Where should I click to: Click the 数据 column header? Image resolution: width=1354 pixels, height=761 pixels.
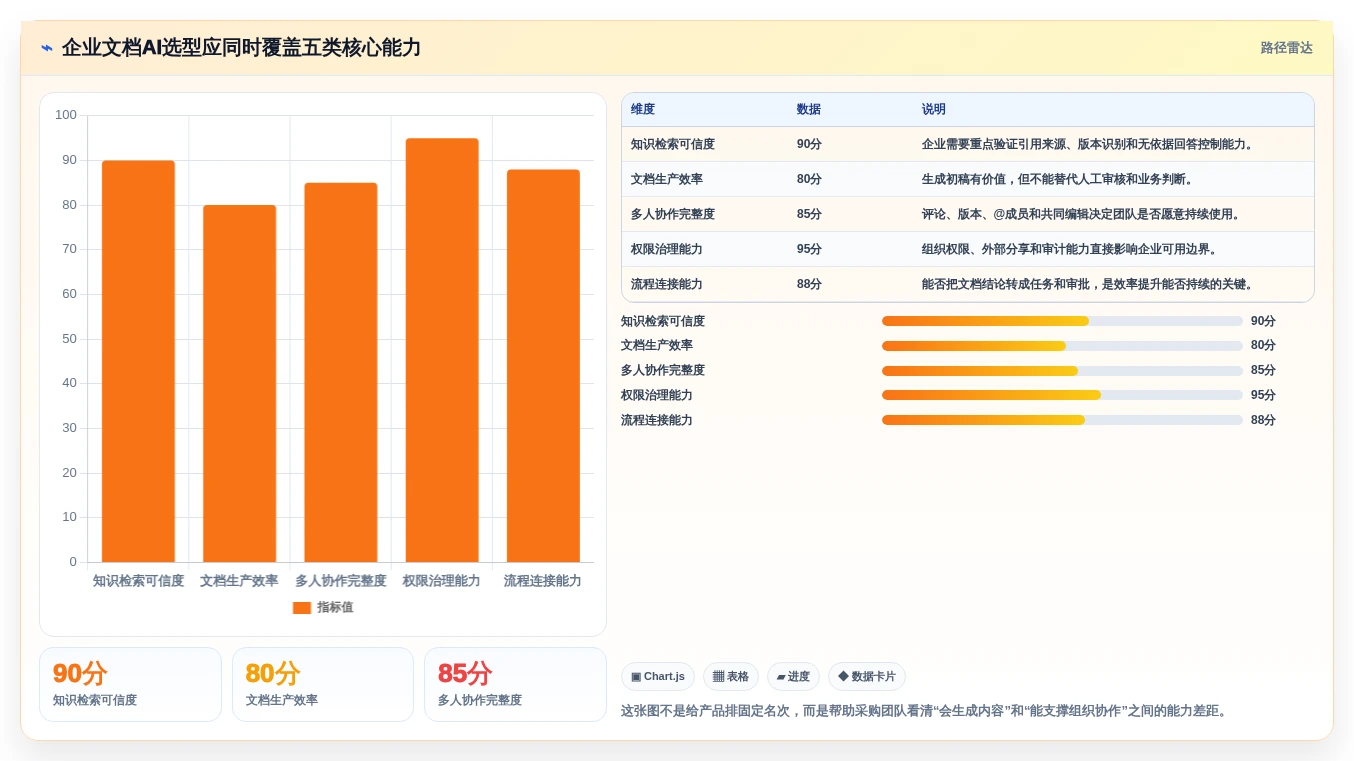point(809,110)
